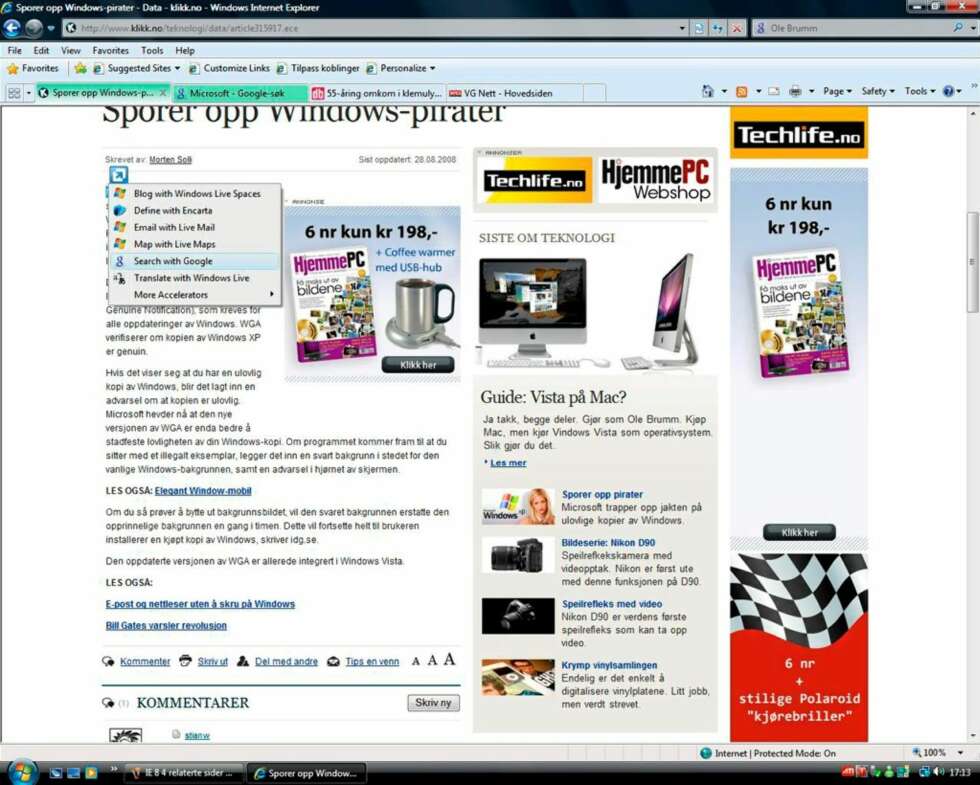Click the coffee warmer ad's Klikk her button

point(418,365)
